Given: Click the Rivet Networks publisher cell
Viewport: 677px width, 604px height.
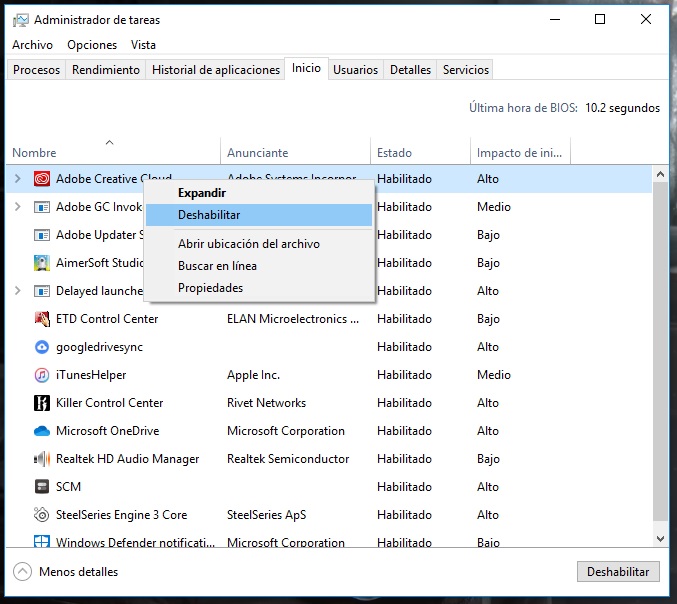Looking at the screenshot, I should (266, 403).
